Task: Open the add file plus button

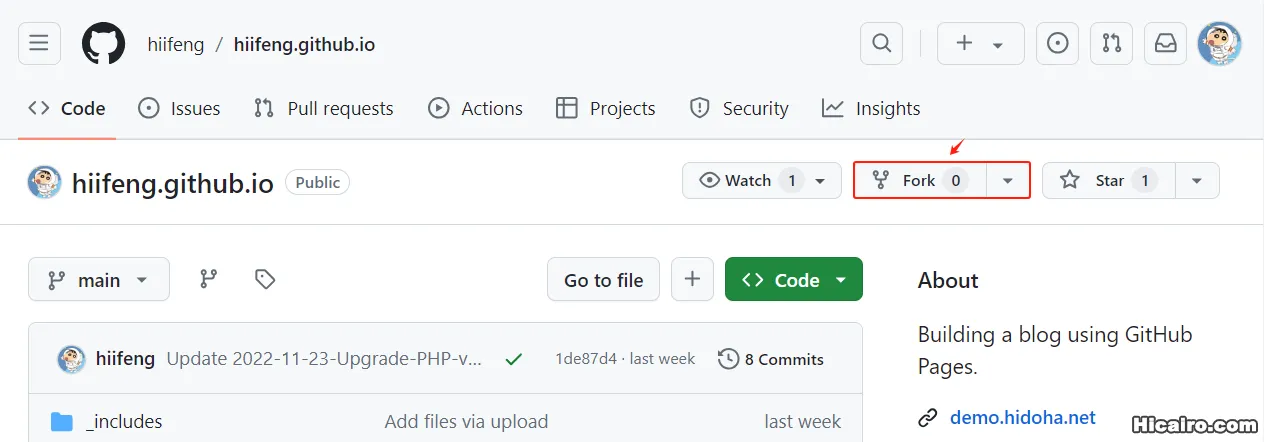Action: [x=692, y=280]
